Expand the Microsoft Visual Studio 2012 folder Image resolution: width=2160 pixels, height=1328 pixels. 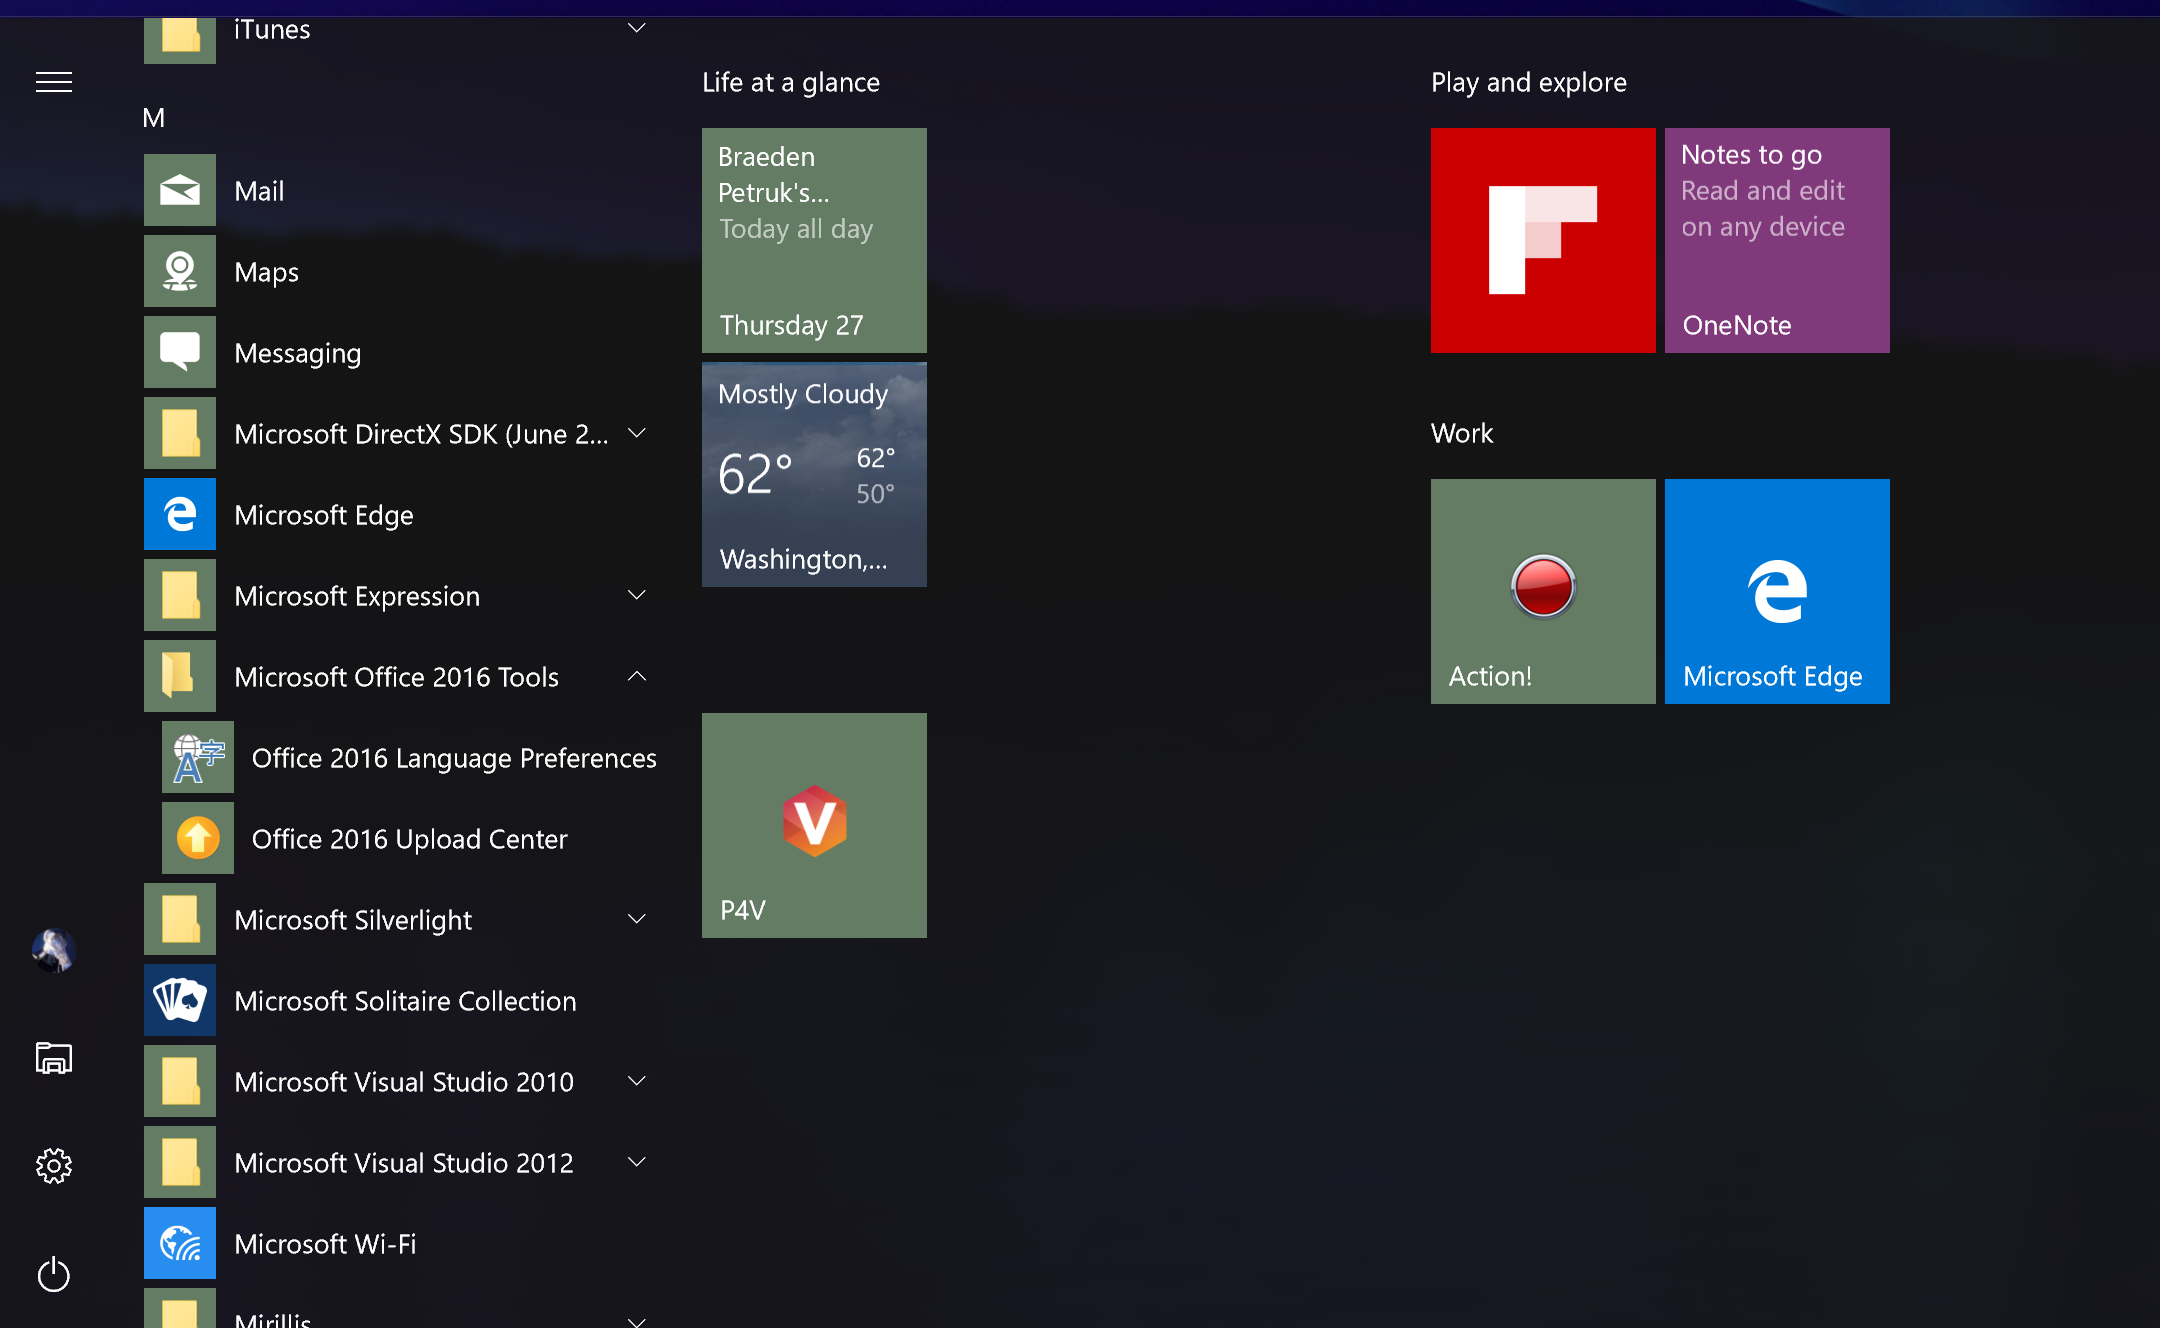637,1161
